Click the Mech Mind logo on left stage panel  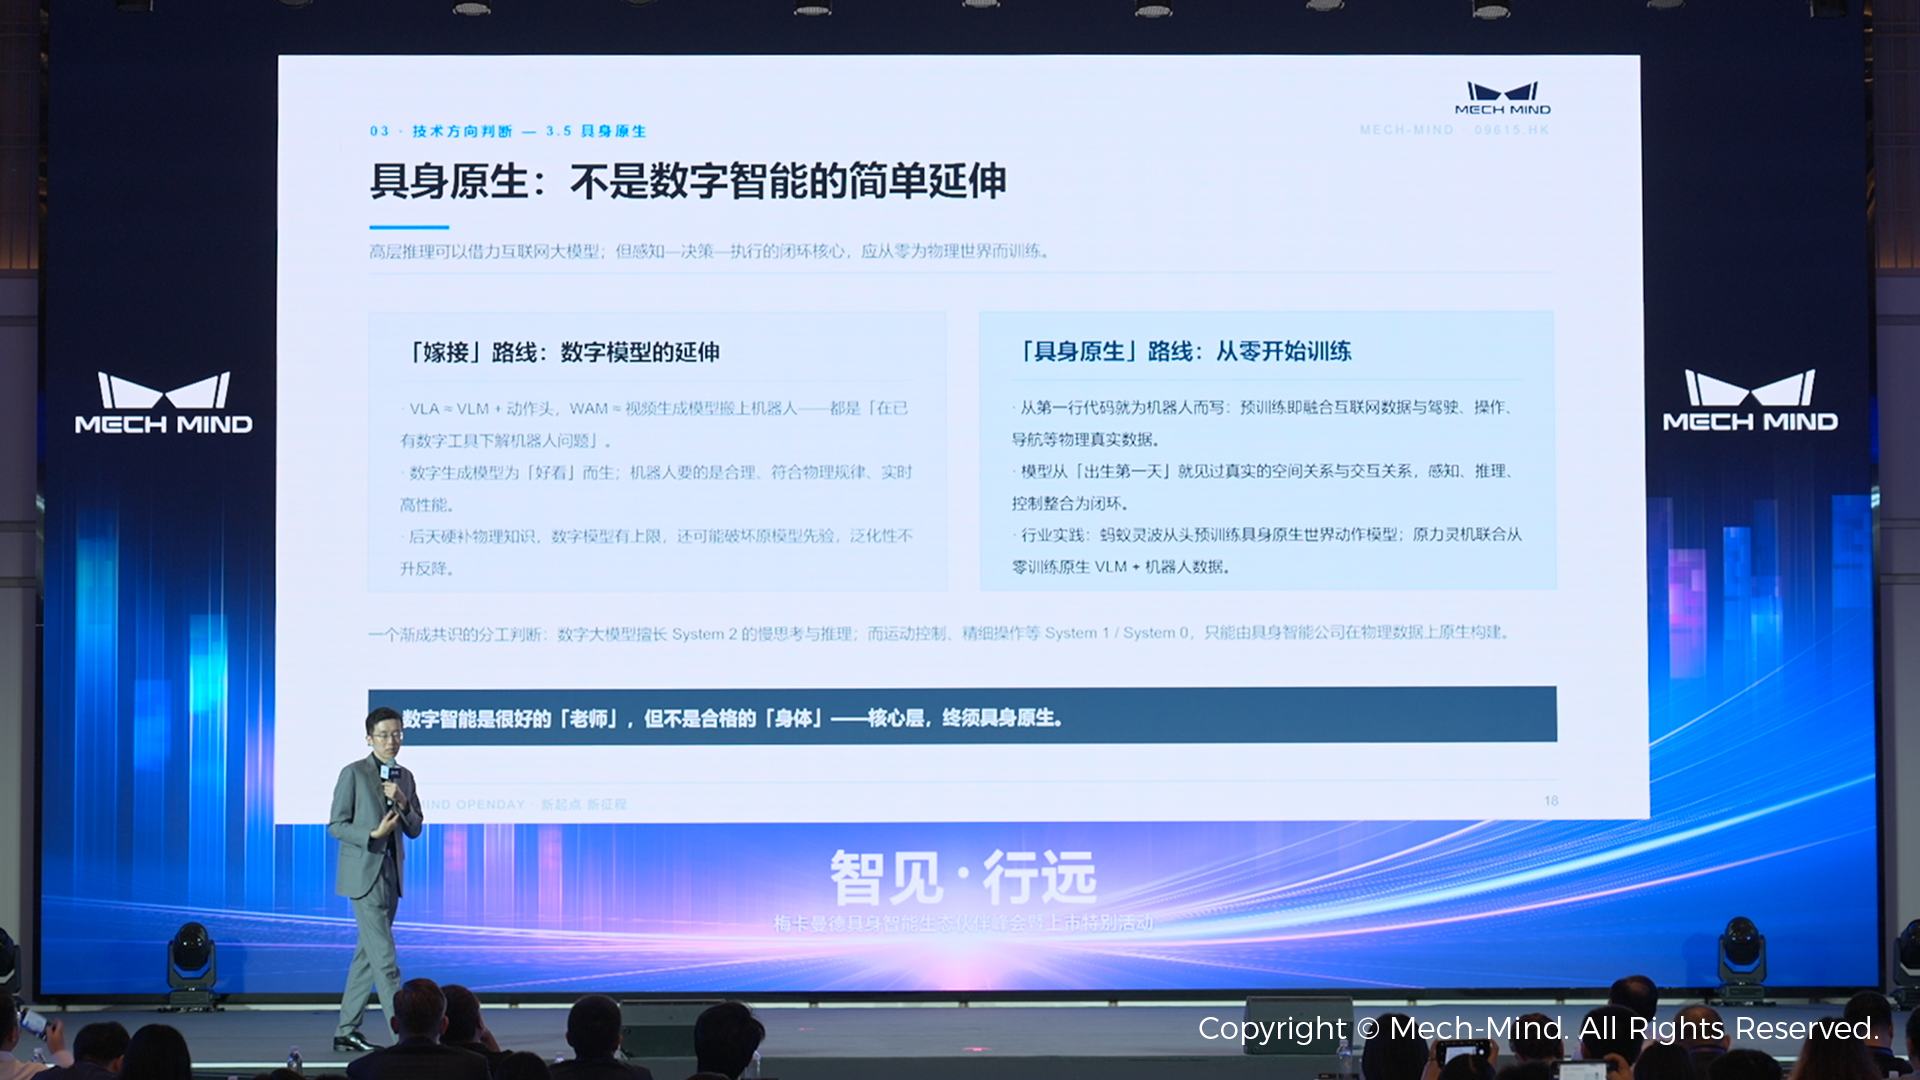163,403
